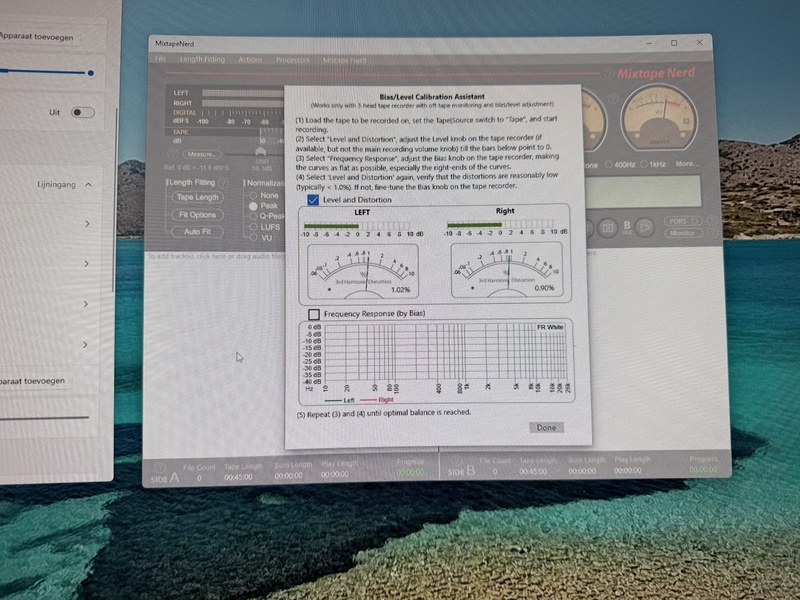Select the LUFS normalization radio button
Viewport: 800px width, 600px height.
point(253,227)
